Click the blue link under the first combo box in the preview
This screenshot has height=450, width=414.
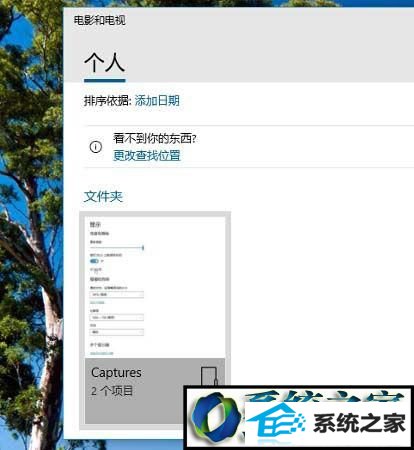pyautogui.click(x=97, y=303)
